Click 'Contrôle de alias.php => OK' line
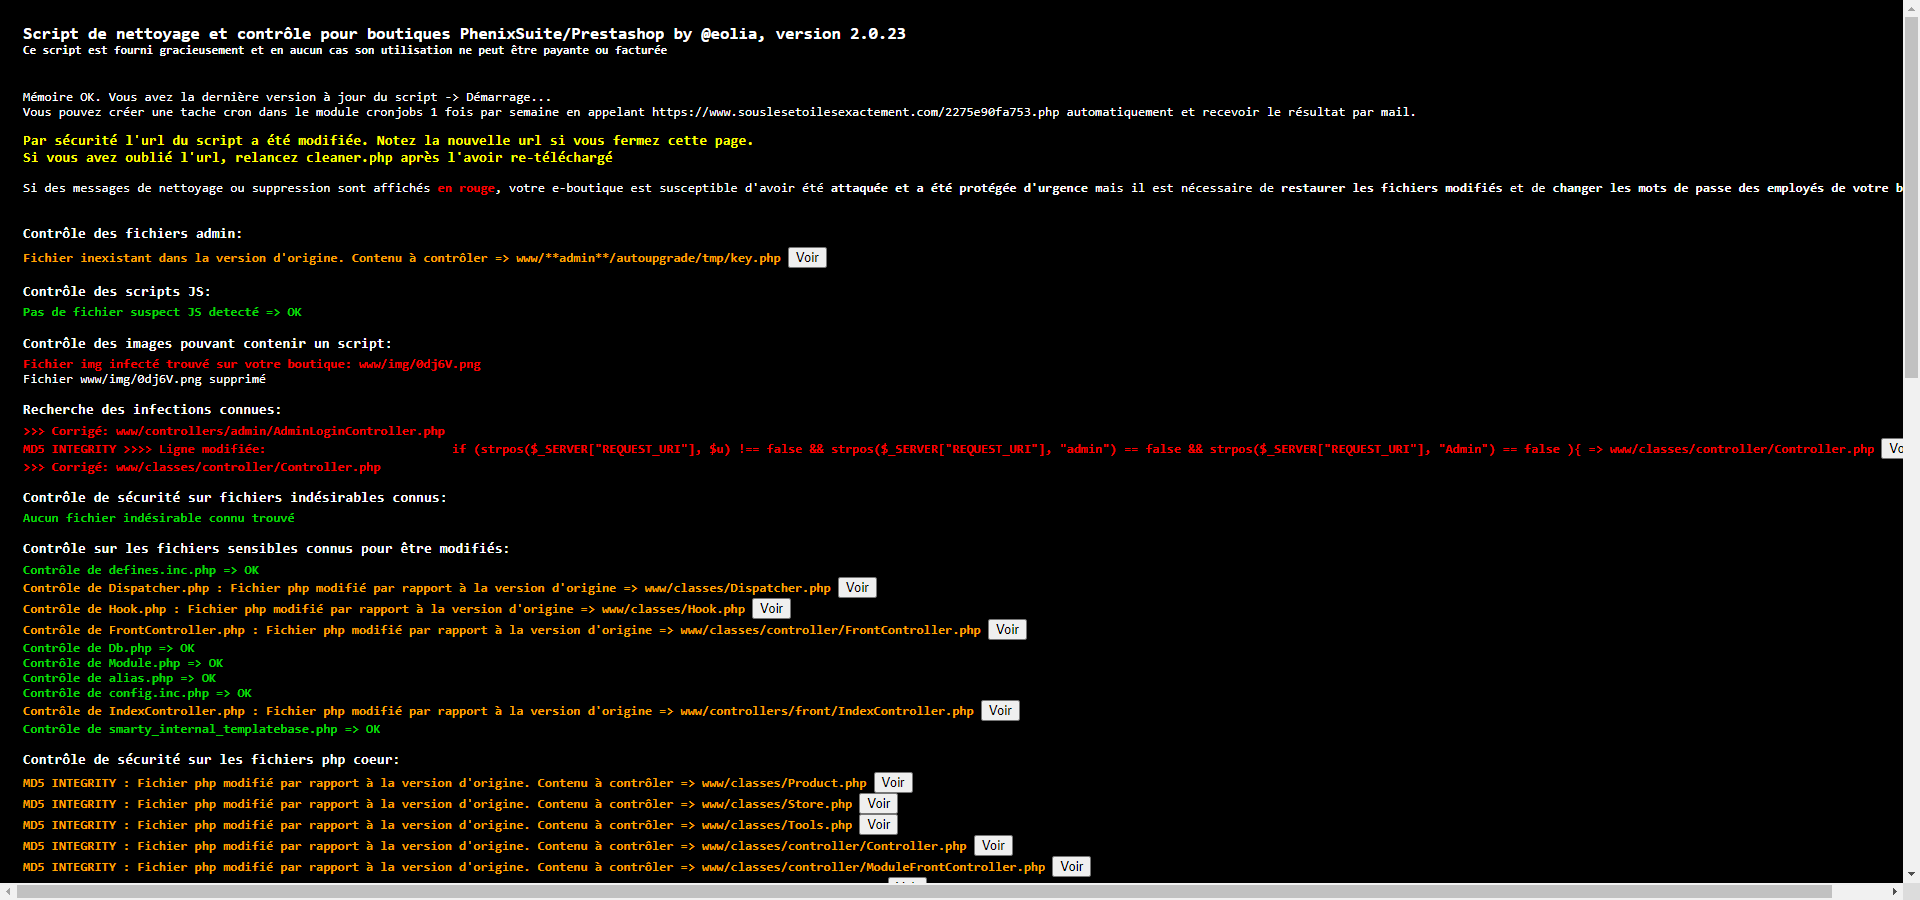This screenshot has height=900, width=1920. pos(119,678)
